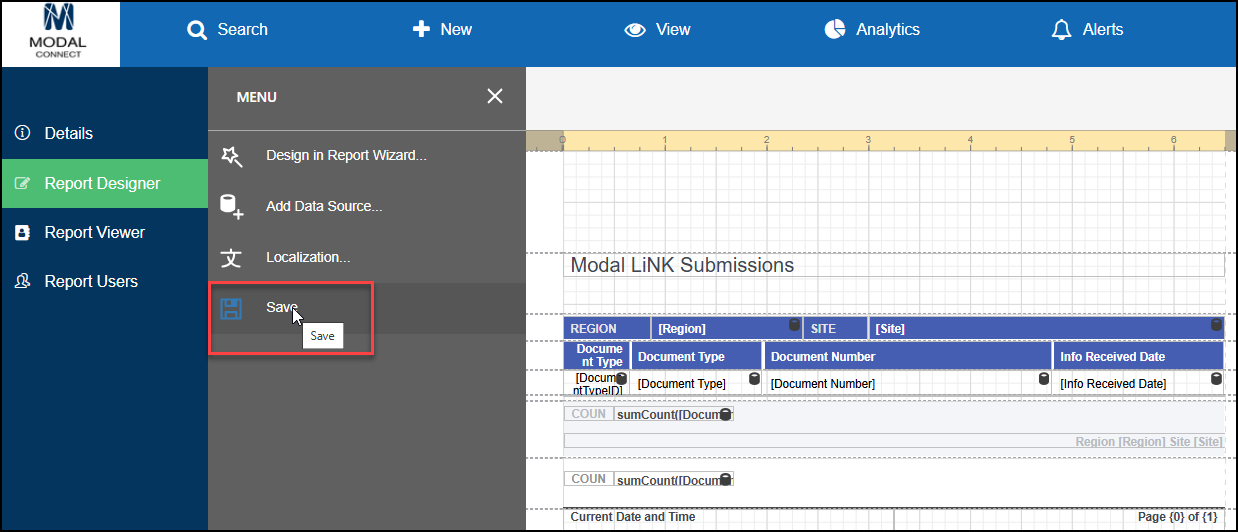Select the Modal LiNK Submissions title label
This screenshot has width=1238, height=532.
893,265
